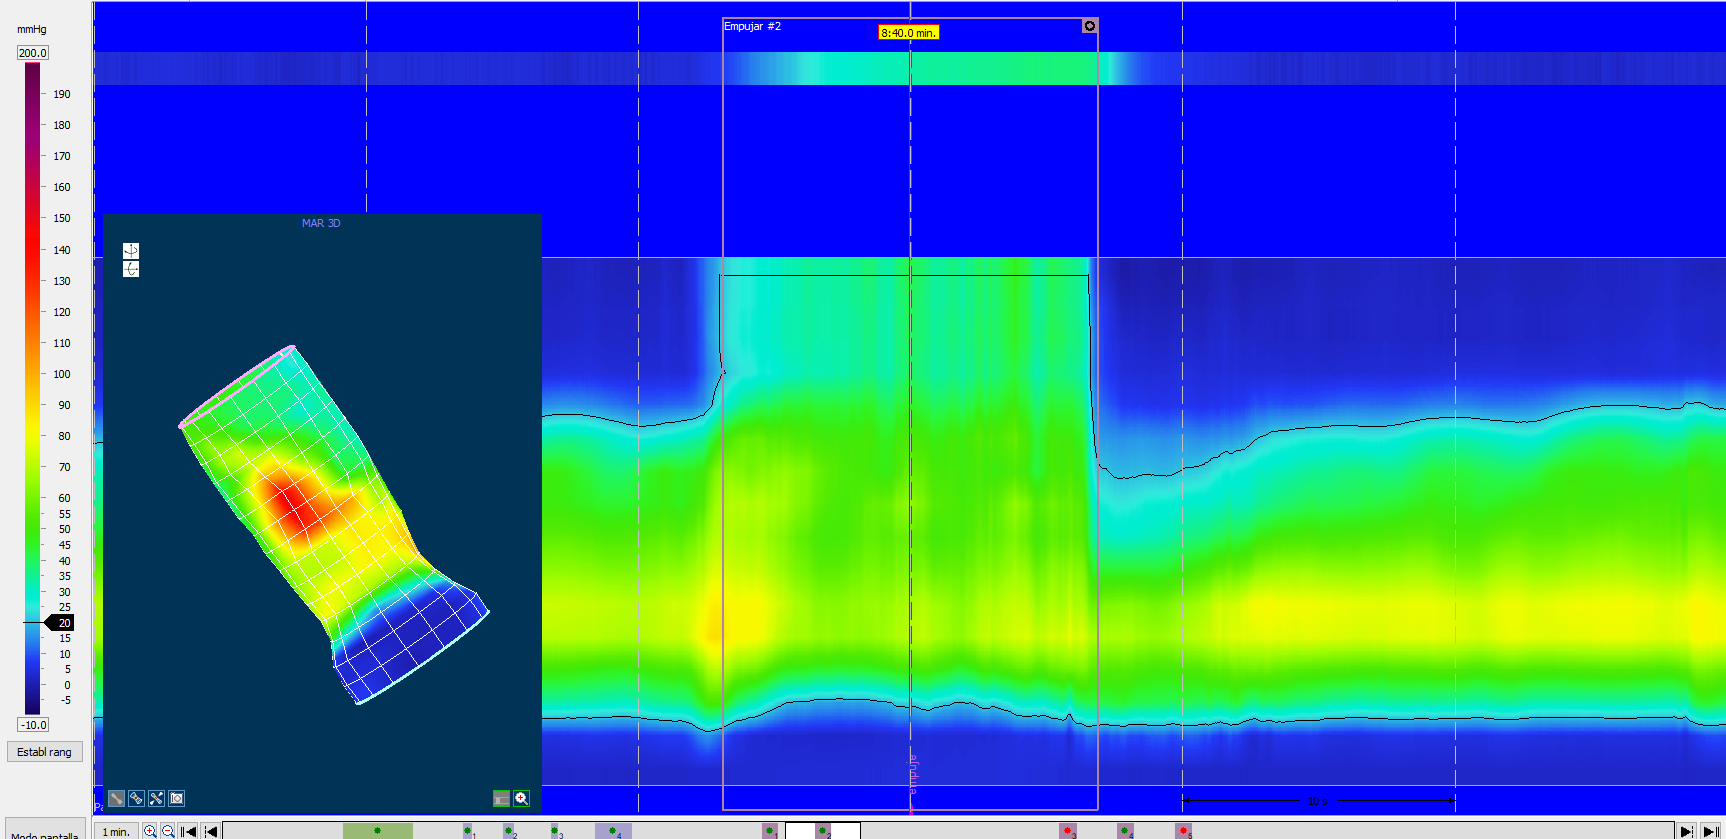Click the colored catheter icon in MAR 3D panel

(136, 798)
